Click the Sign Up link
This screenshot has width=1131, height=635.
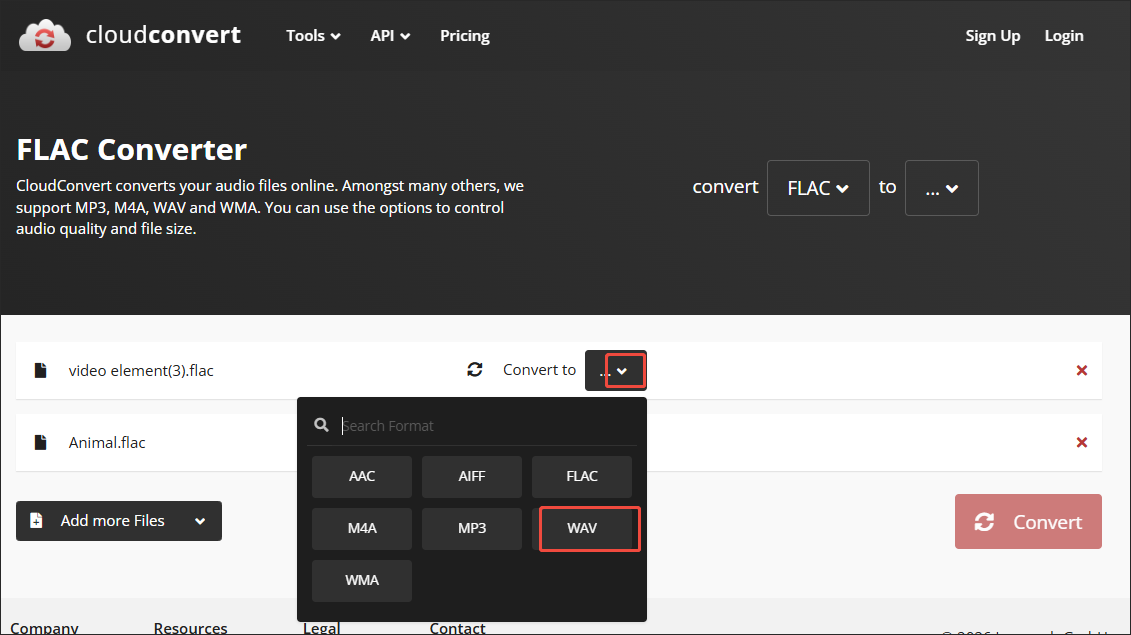pyautogui.click(x=993, y=35)
